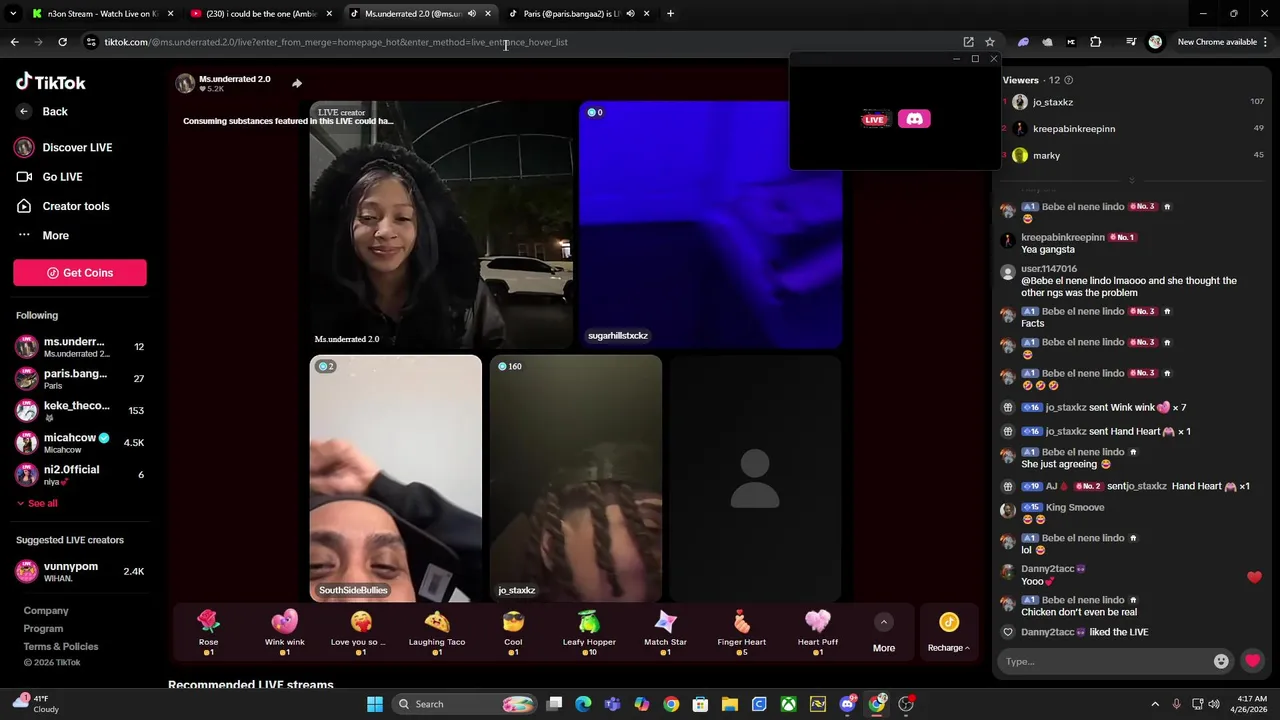
Task: Select jo_staxkz guest video tile
Action: 575,478
